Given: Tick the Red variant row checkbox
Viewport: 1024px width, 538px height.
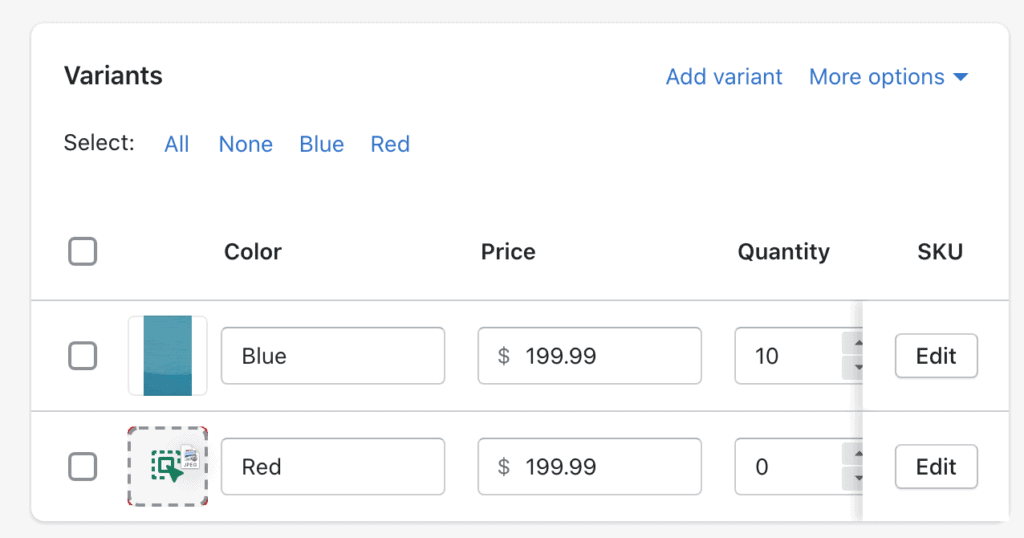Looking at the screenshot, I should click(x=83, y=467).
